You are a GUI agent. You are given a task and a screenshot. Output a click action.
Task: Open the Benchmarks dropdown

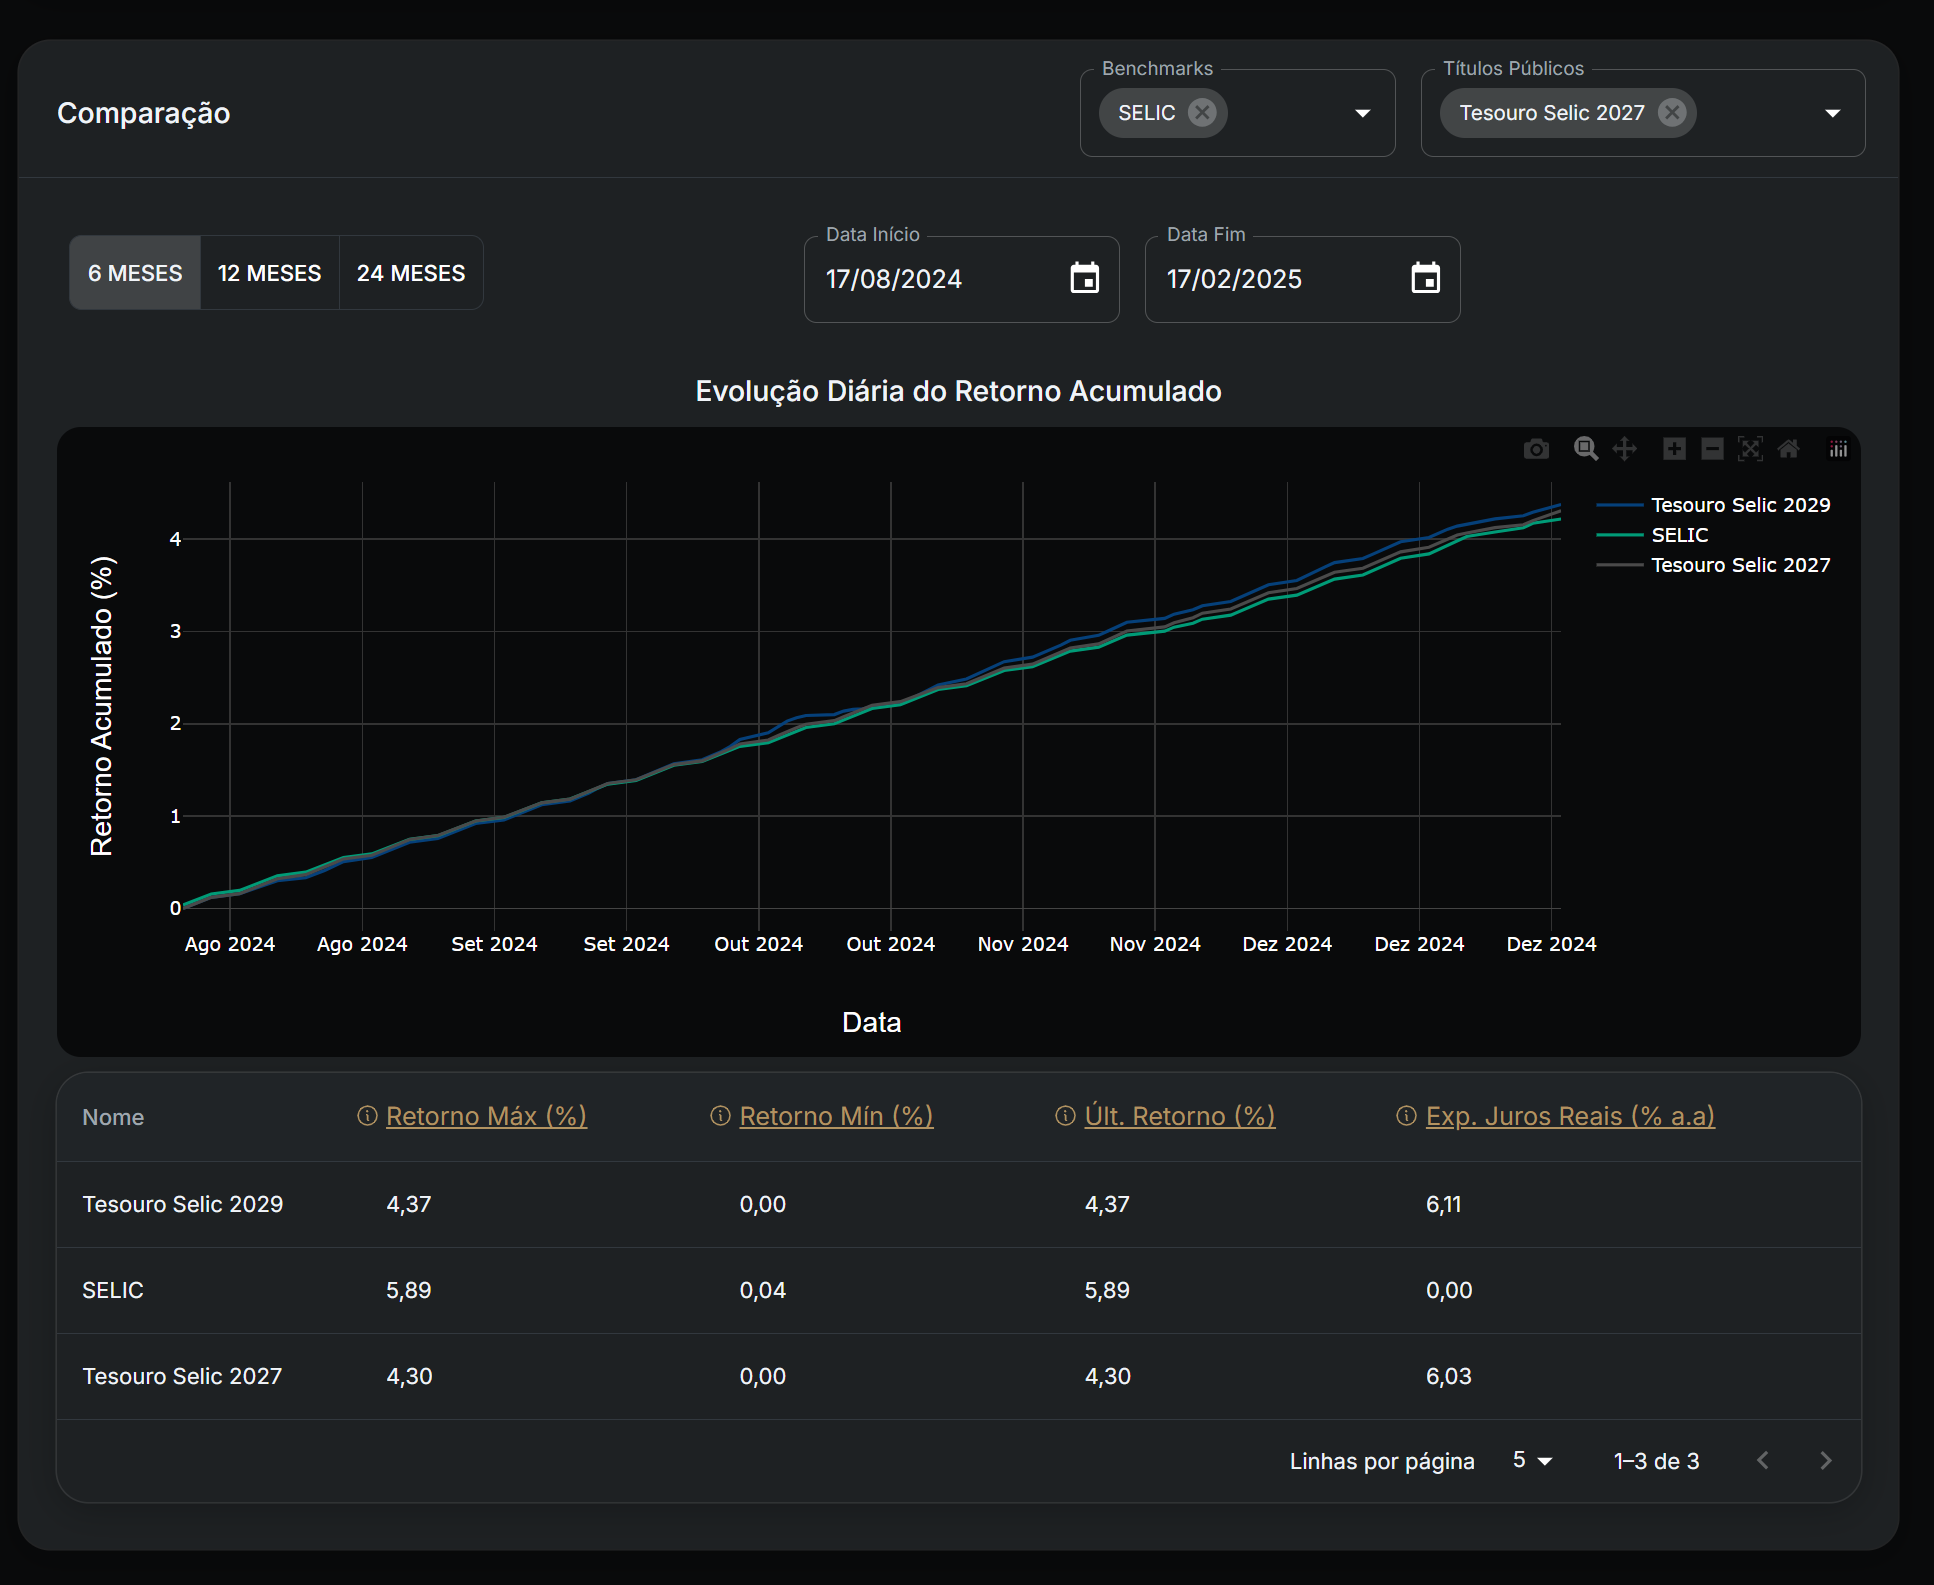[1362, 113]
